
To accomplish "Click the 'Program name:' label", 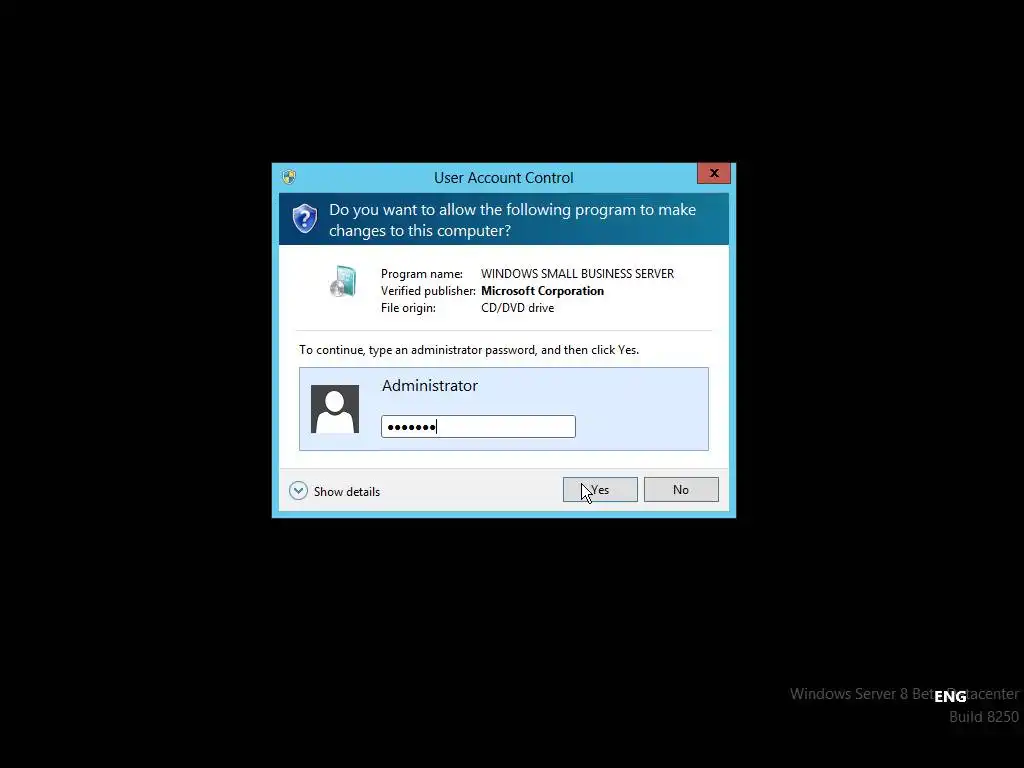I will pos(422,274).
